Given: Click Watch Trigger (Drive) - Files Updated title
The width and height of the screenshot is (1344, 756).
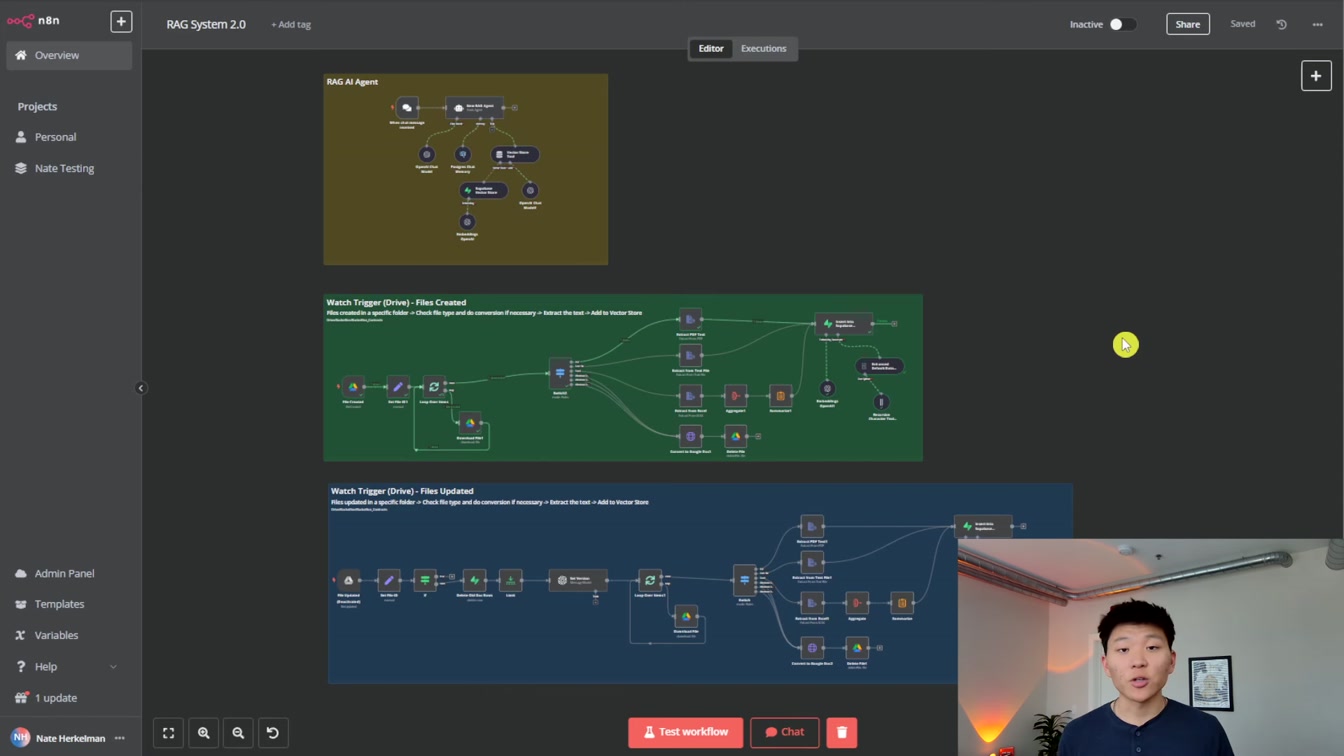Looking at the screenshot, I should 402,491.
